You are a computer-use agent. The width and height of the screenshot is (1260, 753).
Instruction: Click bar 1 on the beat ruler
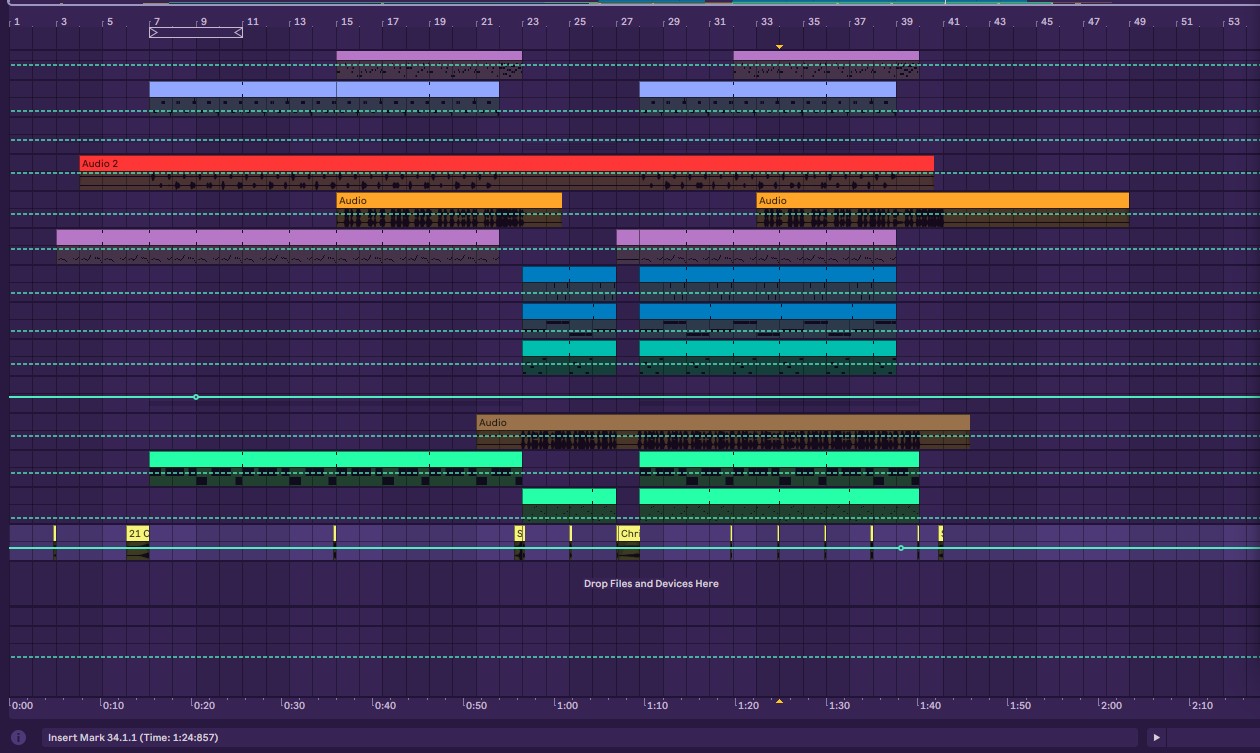[16, 21]
